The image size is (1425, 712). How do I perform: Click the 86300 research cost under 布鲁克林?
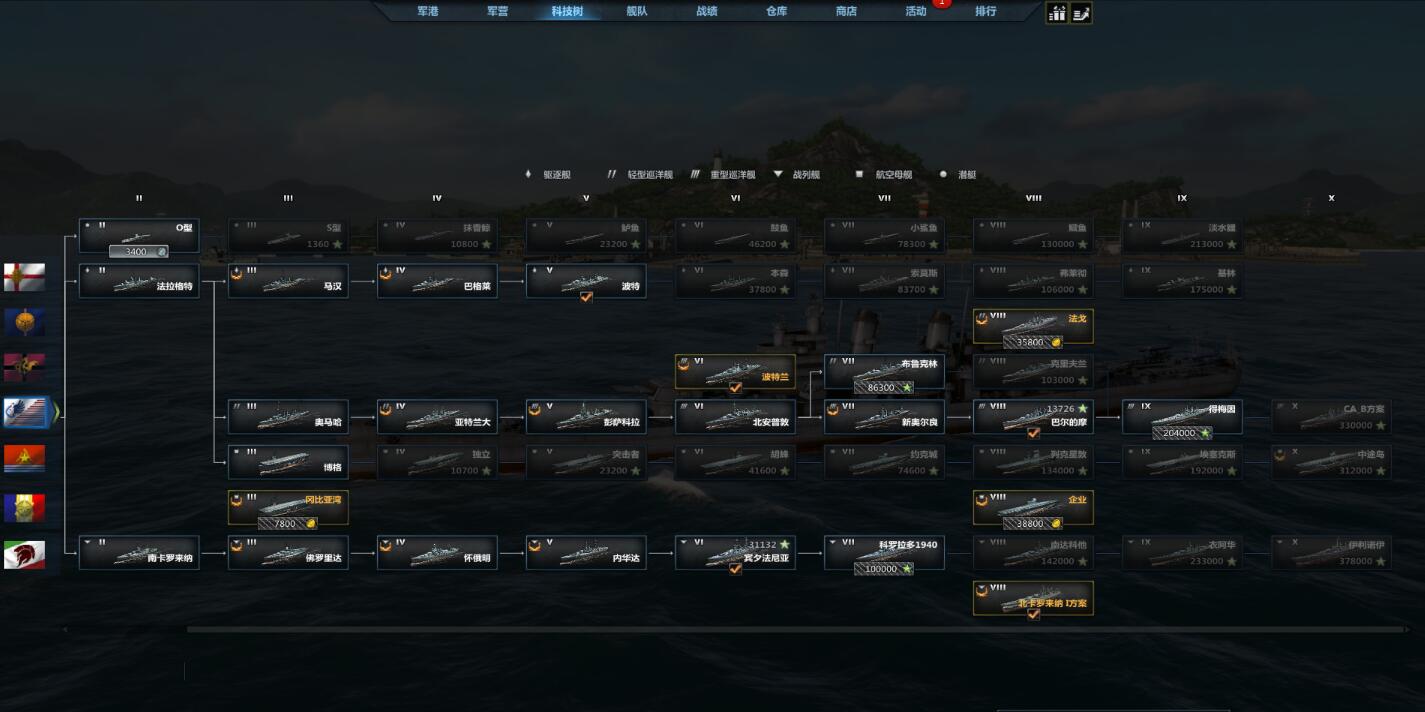click(x=884, y=387)
